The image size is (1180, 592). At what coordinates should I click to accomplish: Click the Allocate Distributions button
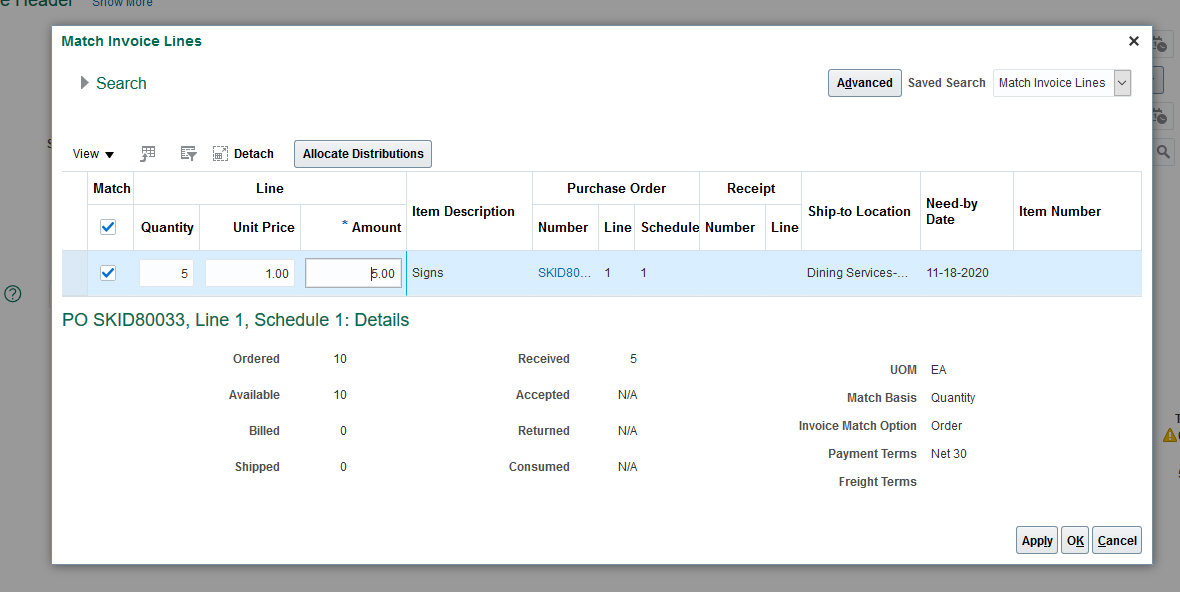pyautogui.click(x=363, y=153)
